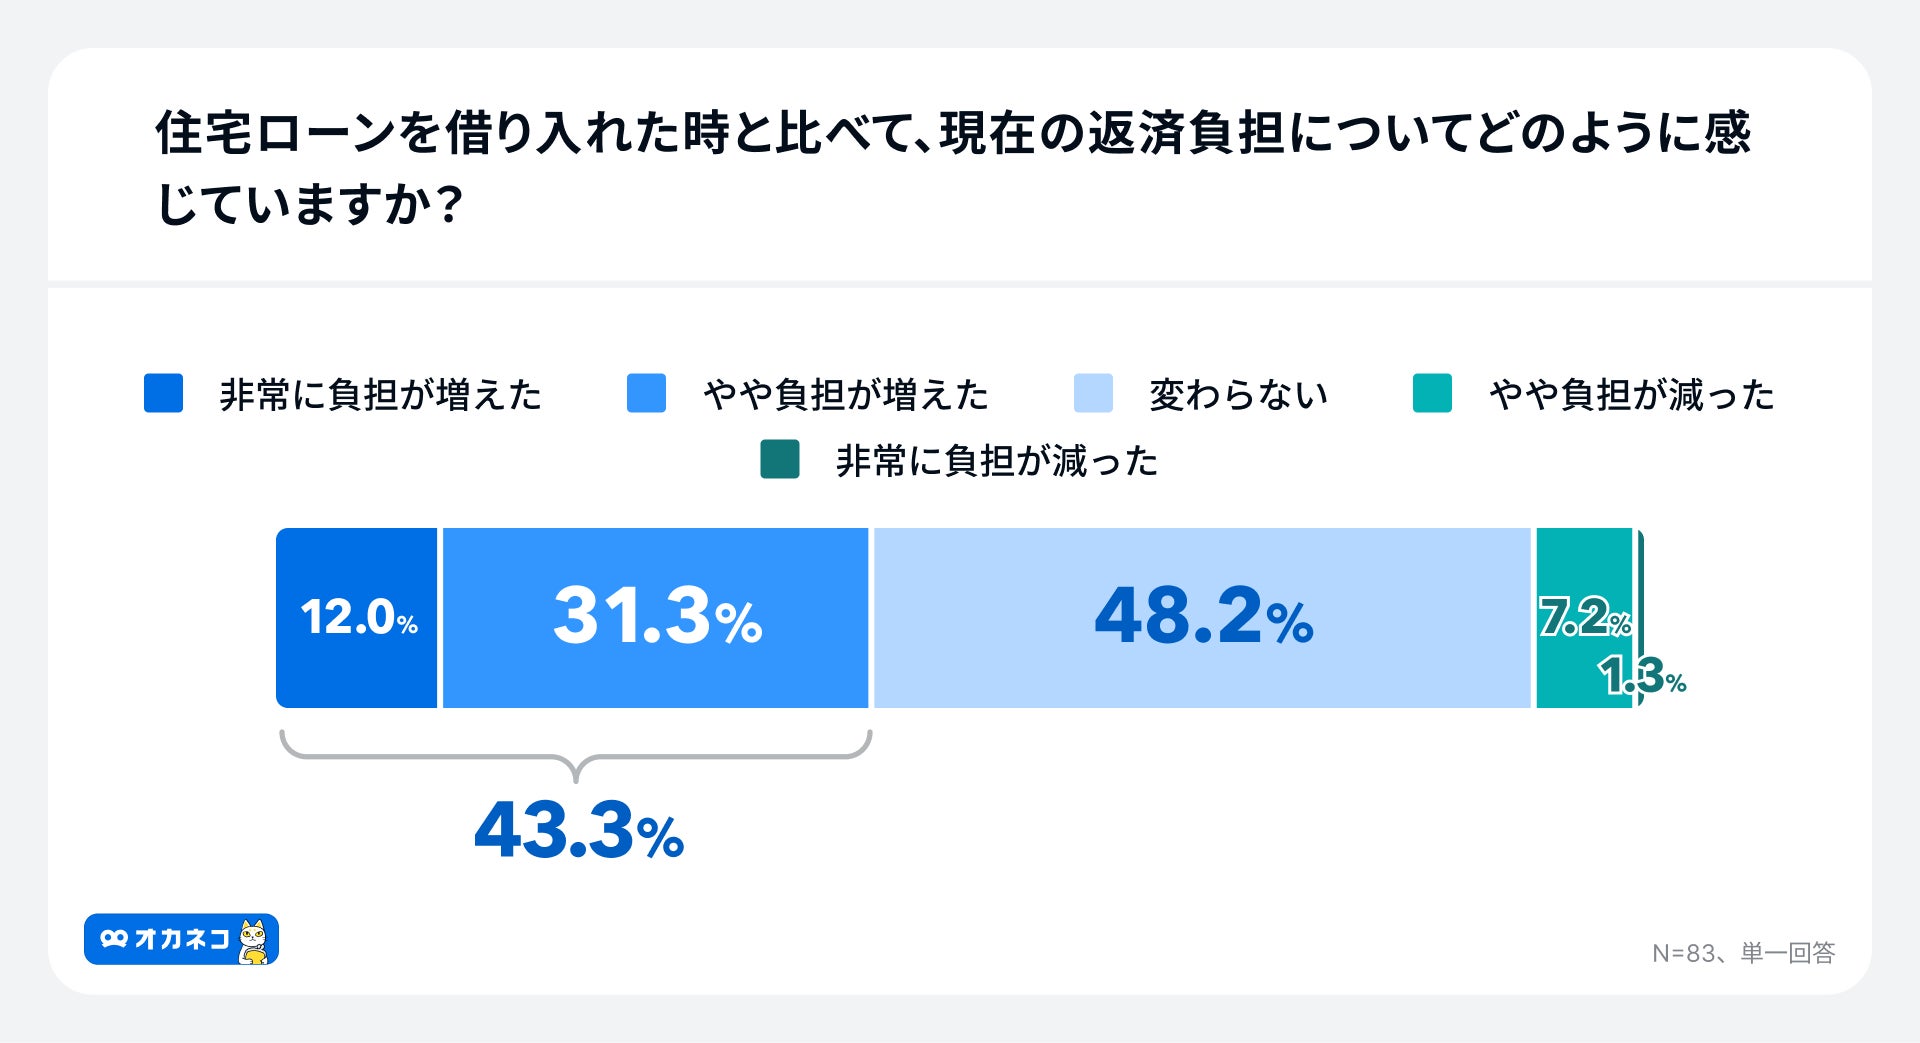Viewport: 1920px width, 1043px height.
Task: Select the 31.3% bar segment
Action: click(x=656, y=618)
